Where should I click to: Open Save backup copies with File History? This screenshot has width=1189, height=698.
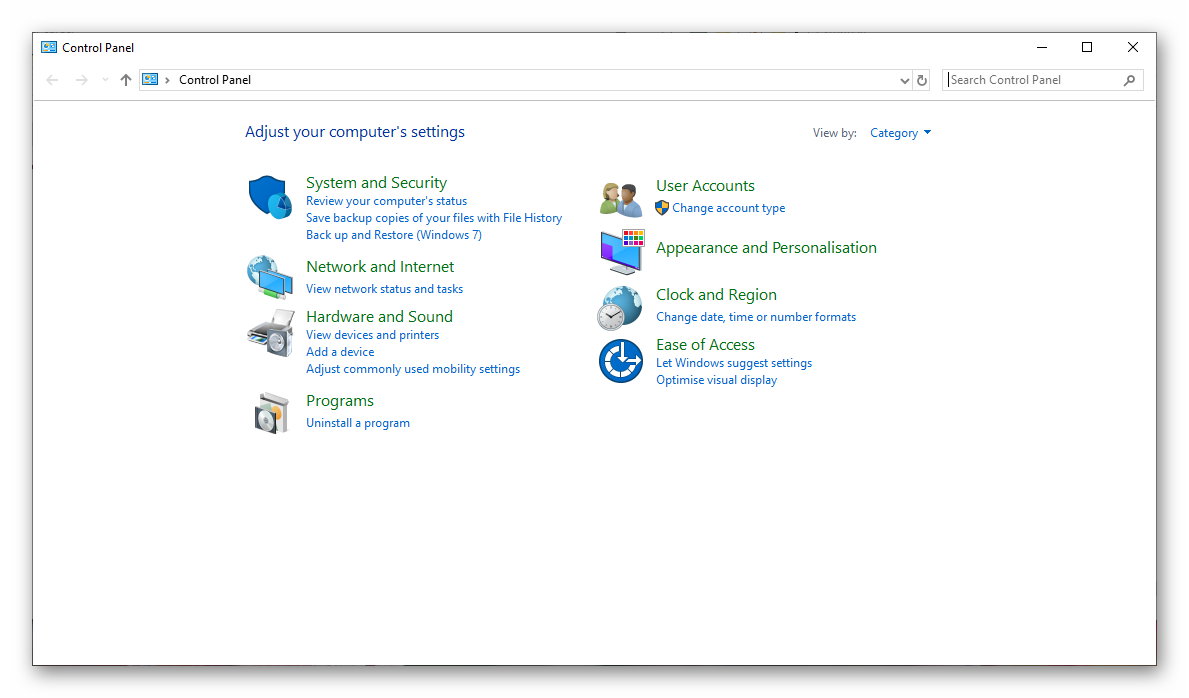pos(434,218)
